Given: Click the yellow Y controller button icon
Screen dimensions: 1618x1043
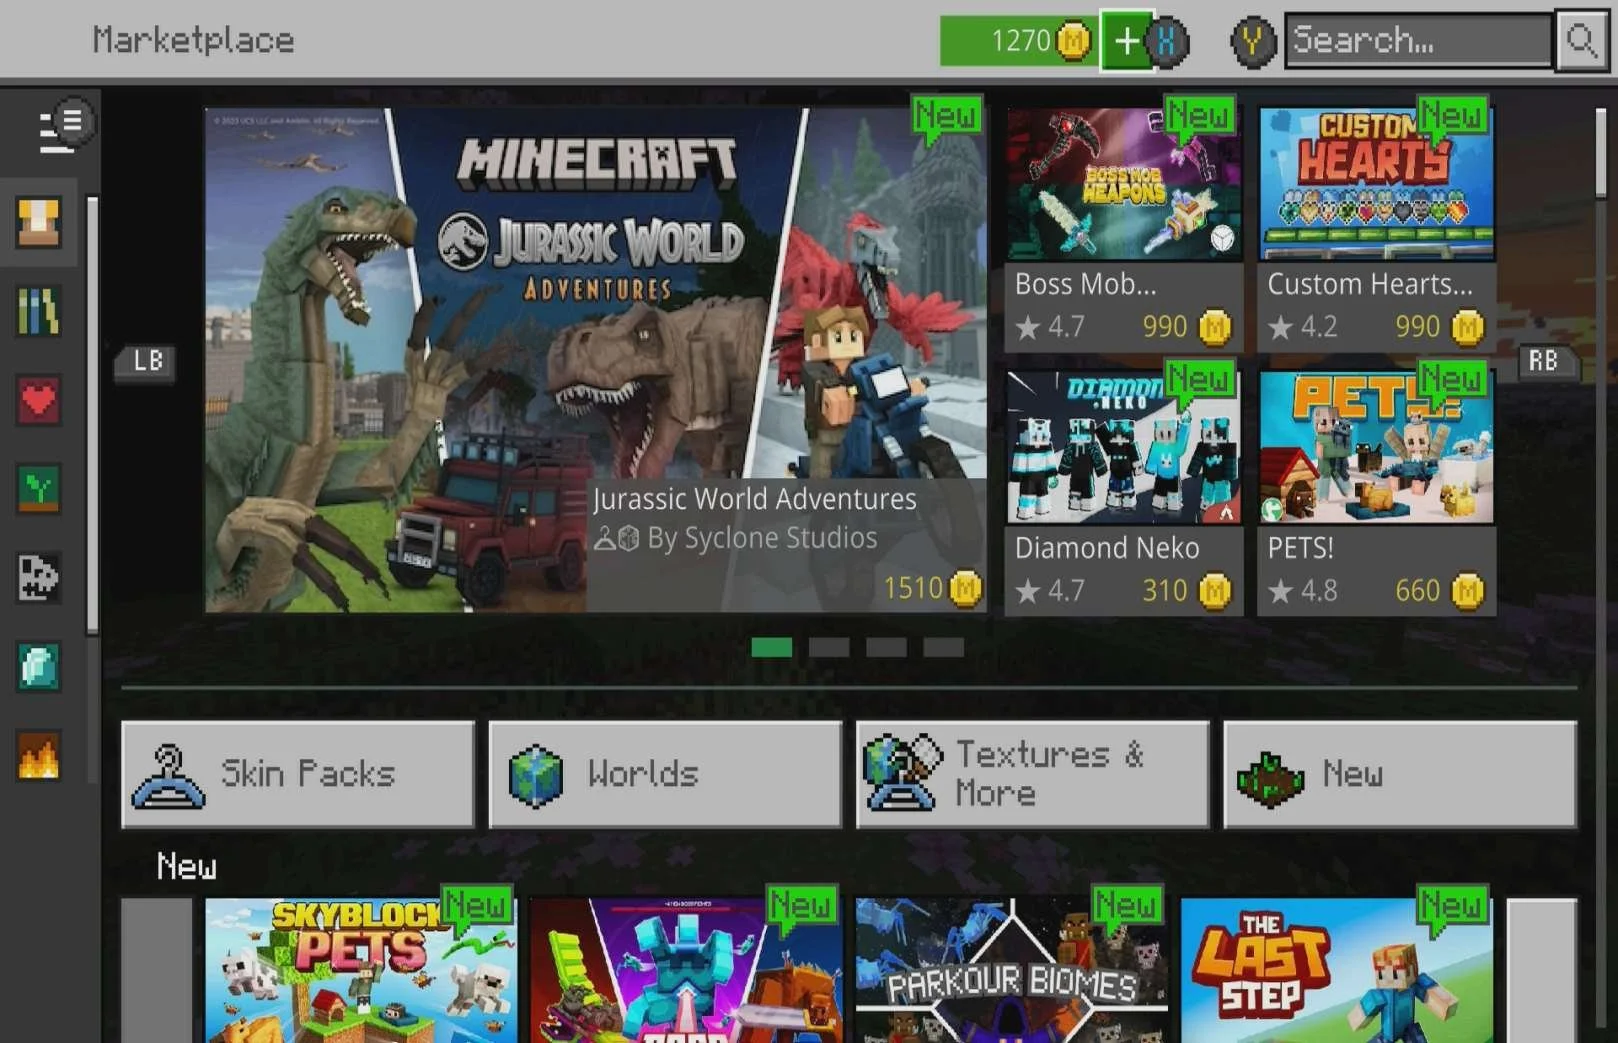Looking at the screenshot, I should (1252, 42).
